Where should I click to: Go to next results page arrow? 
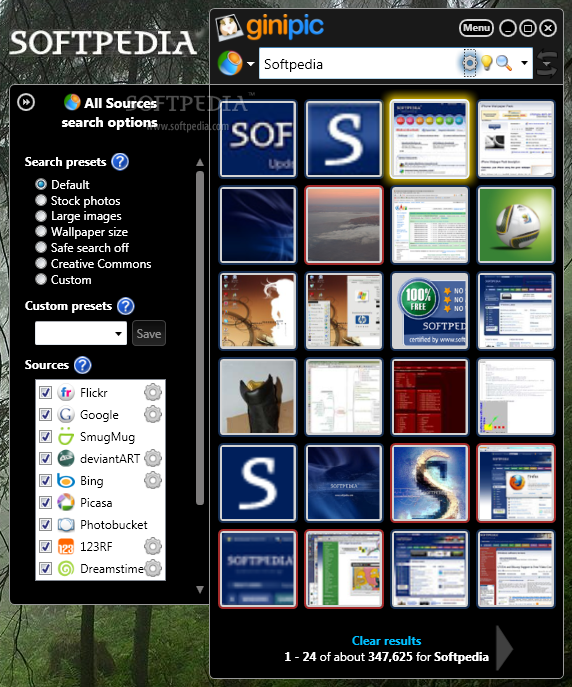point(504,648)
